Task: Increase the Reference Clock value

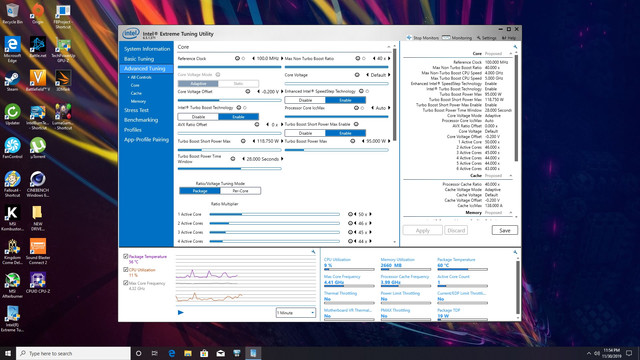Action: 282,58
